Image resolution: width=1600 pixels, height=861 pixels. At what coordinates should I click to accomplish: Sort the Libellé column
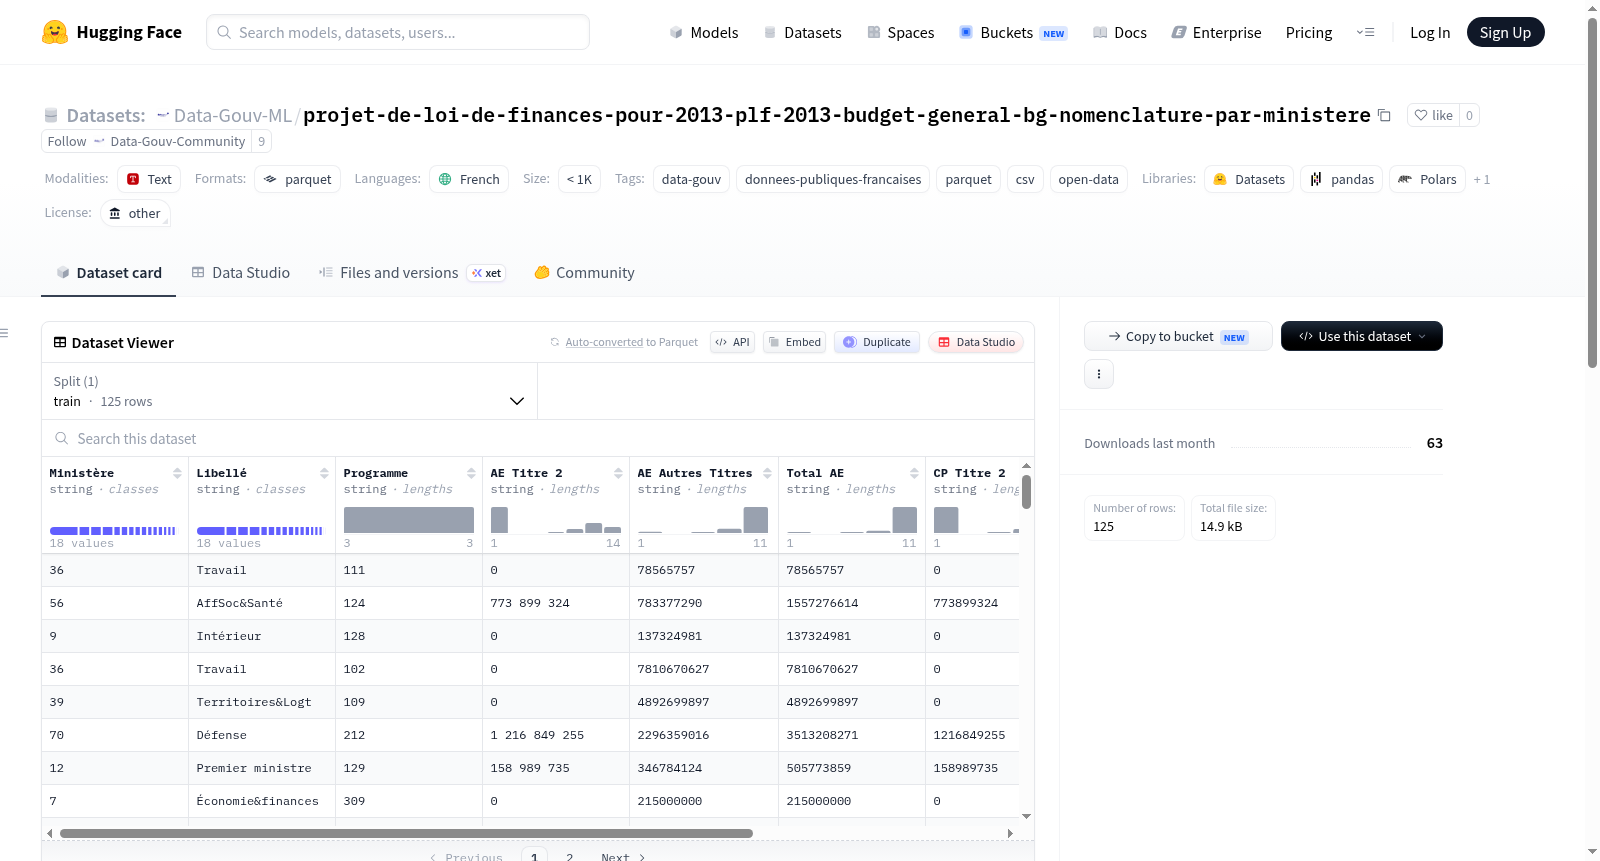[x=324, y=473]
